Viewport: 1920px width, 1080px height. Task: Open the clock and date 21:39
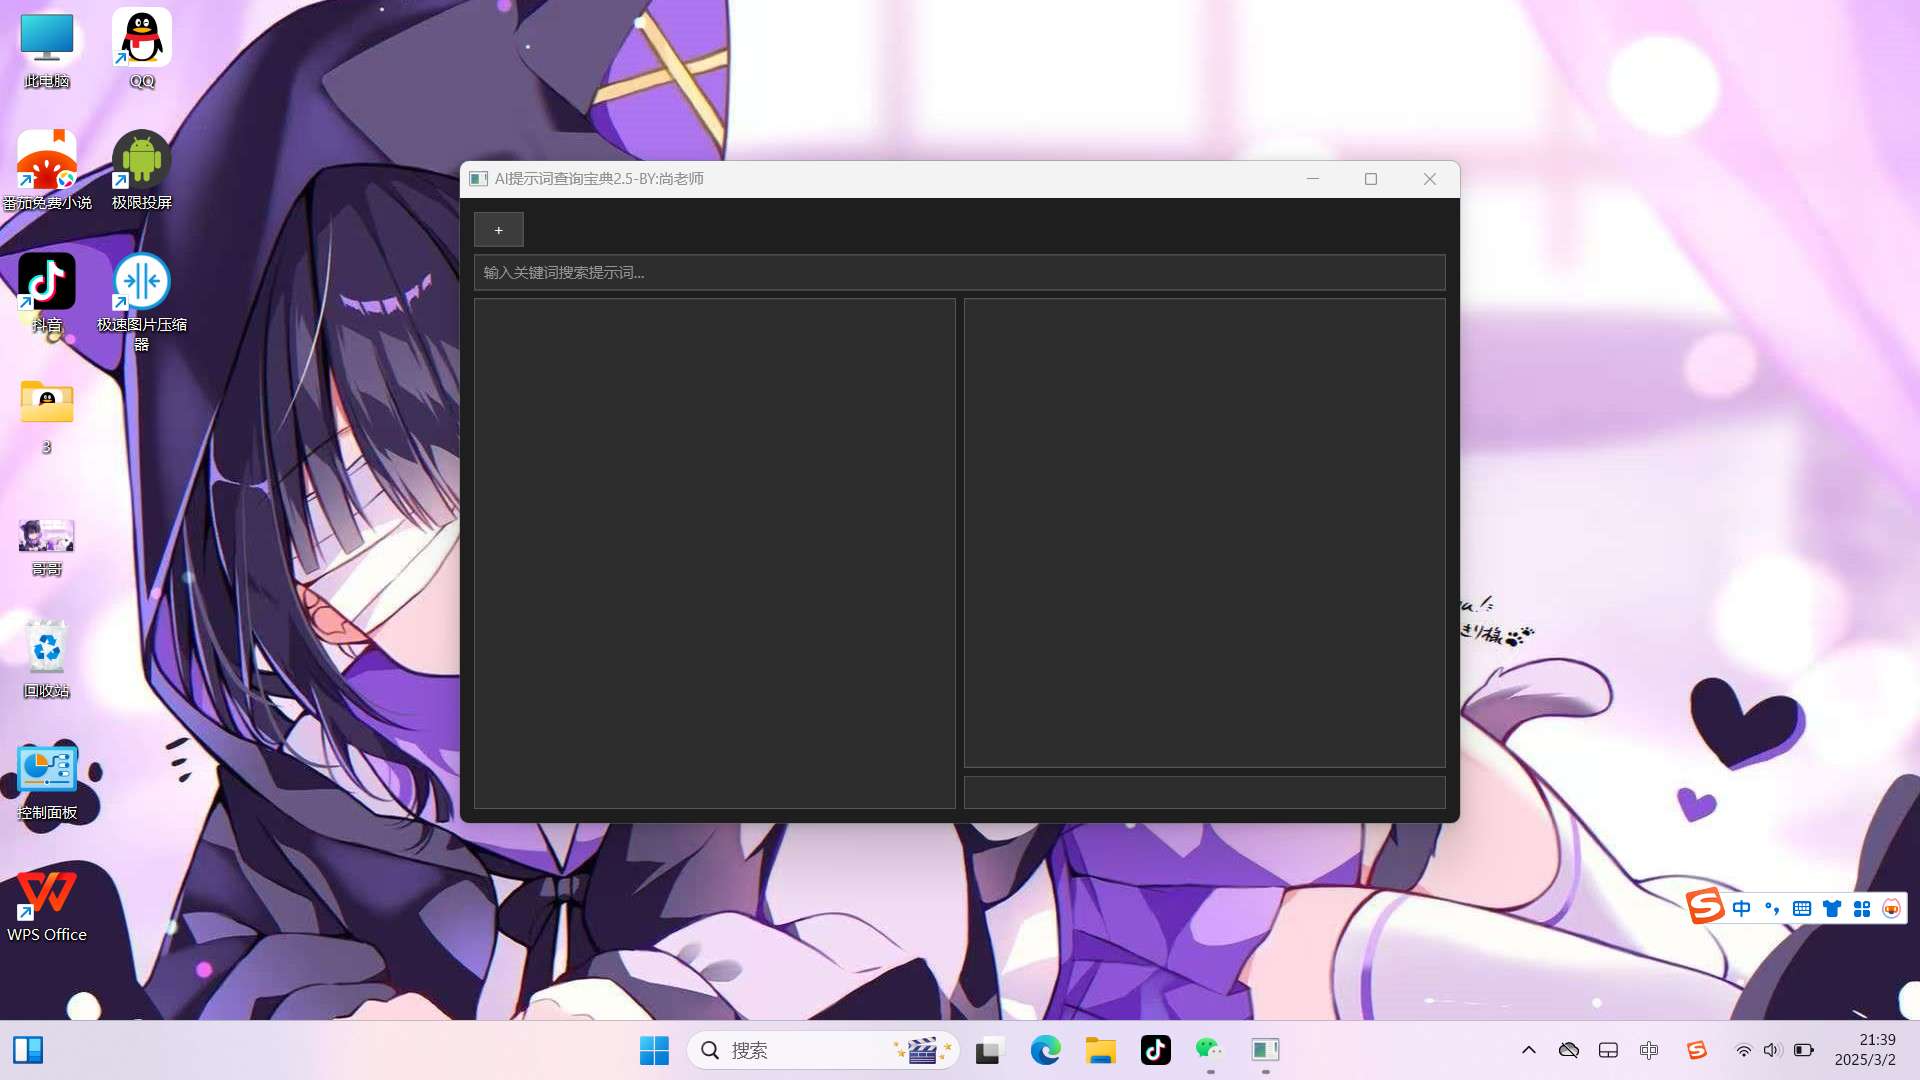1865,1050
